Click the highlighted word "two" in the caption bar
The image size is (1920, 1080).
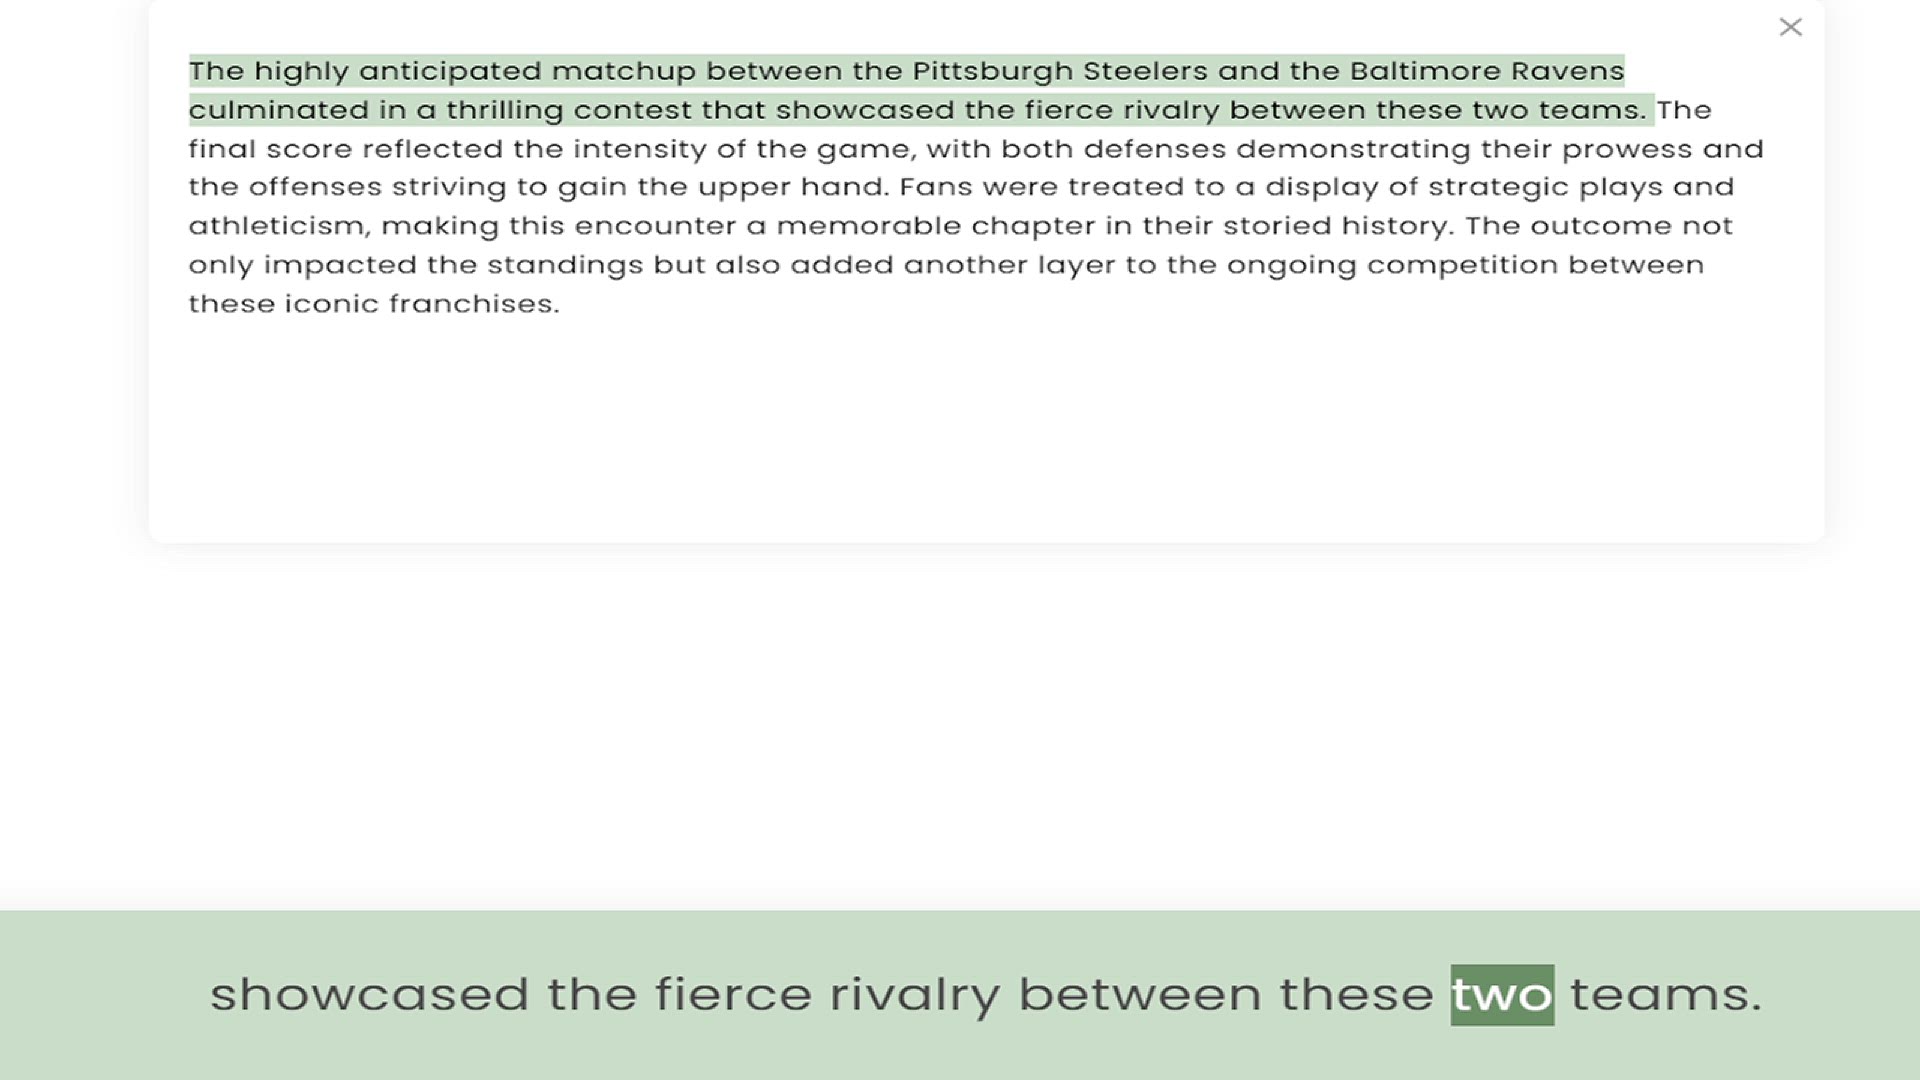coord(1502,994)
